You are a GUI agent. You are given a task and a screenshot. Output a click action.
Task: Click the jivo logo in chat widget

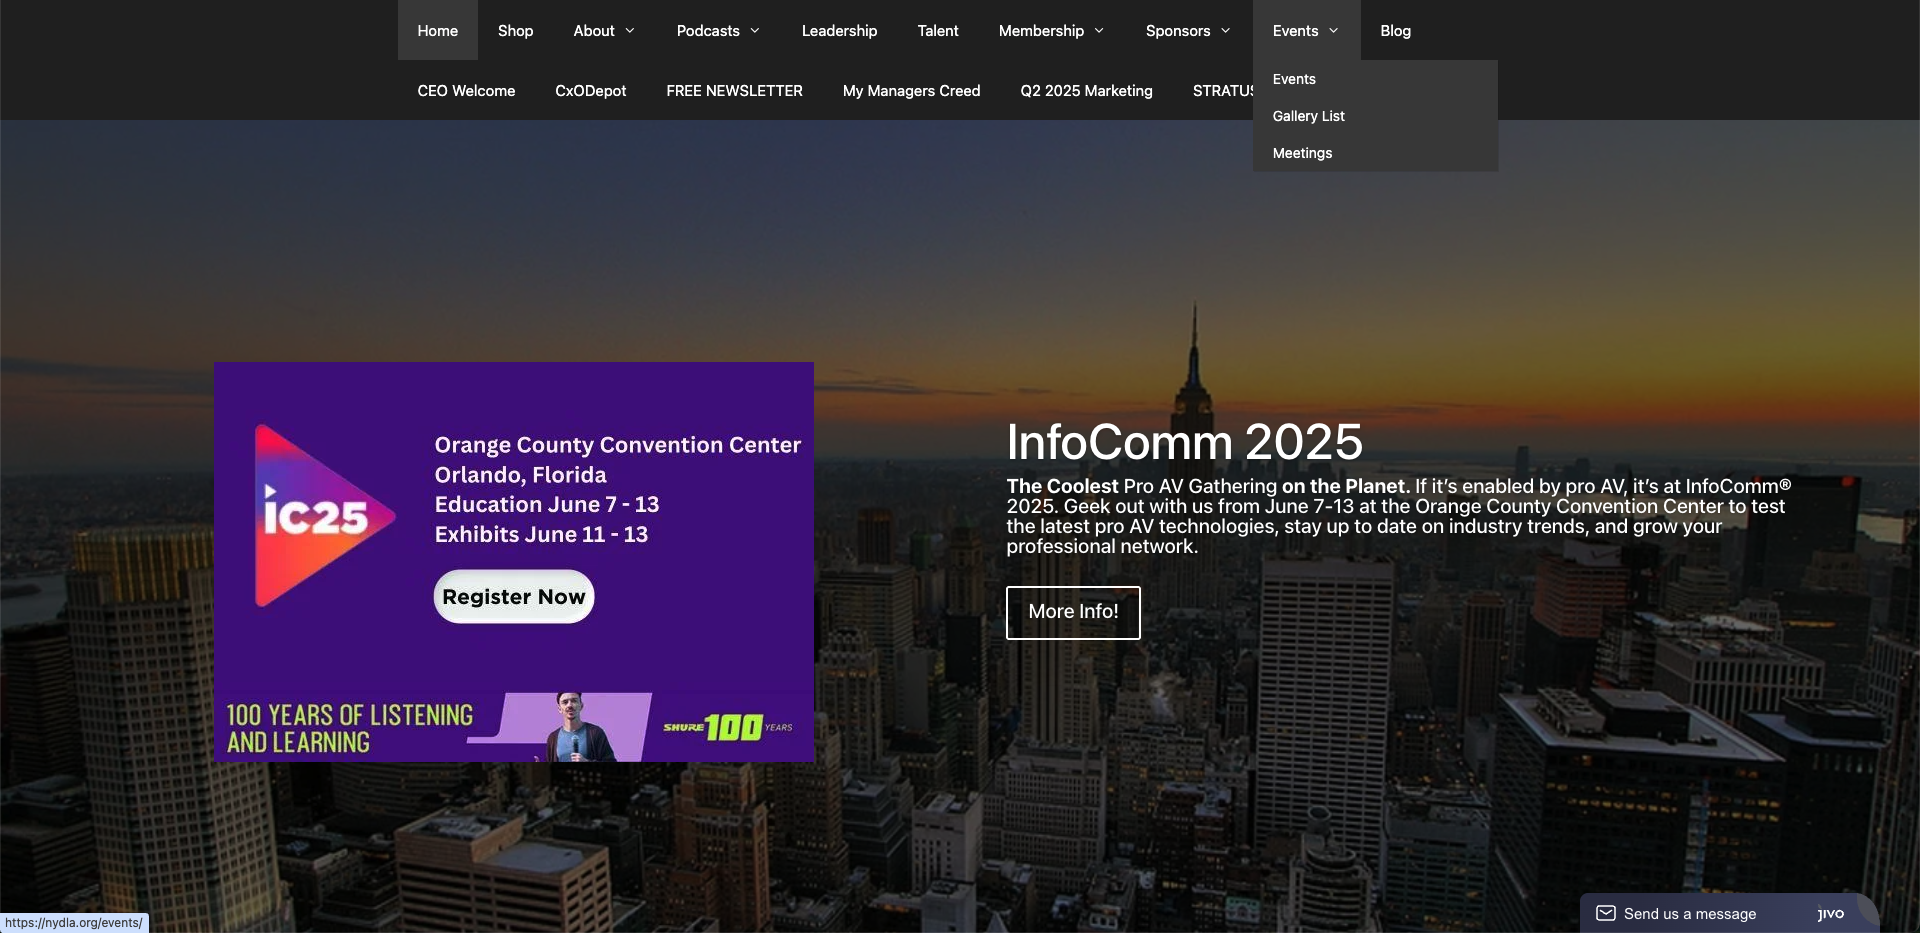pyautogui.click(x=1830, y=913)
